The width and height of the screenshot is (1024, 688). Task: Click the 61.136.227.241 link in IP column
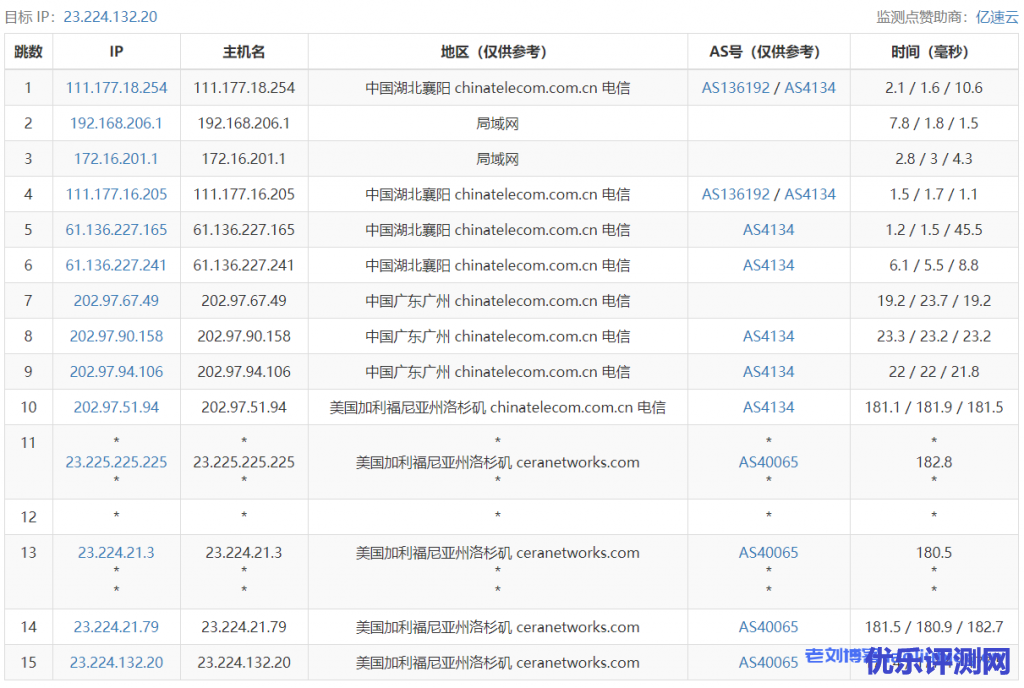click(116, 265)
